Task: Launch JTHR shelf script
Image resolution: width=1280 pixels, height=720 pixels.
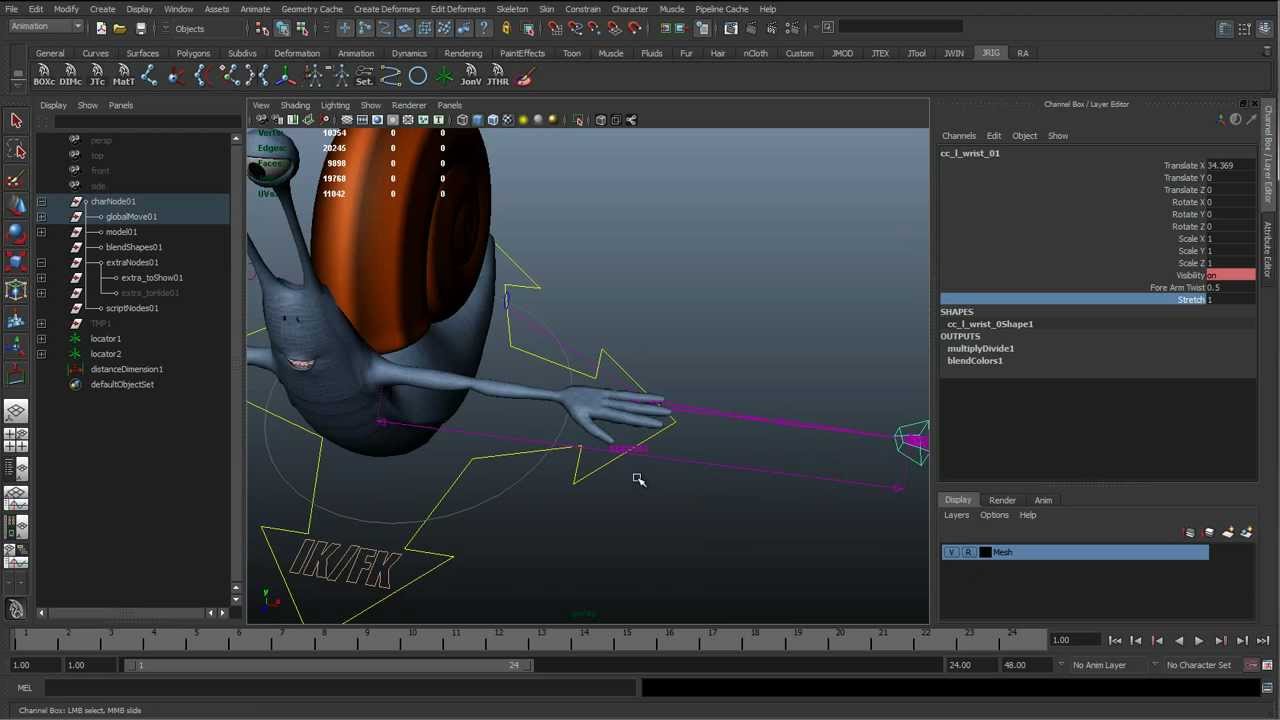Action: (x=497, y=75)
